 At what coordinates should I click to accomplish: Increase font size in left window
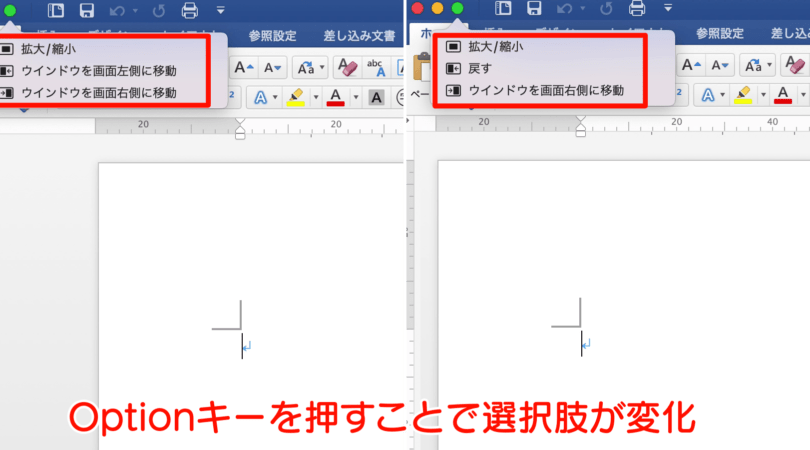tap(244, 68)
